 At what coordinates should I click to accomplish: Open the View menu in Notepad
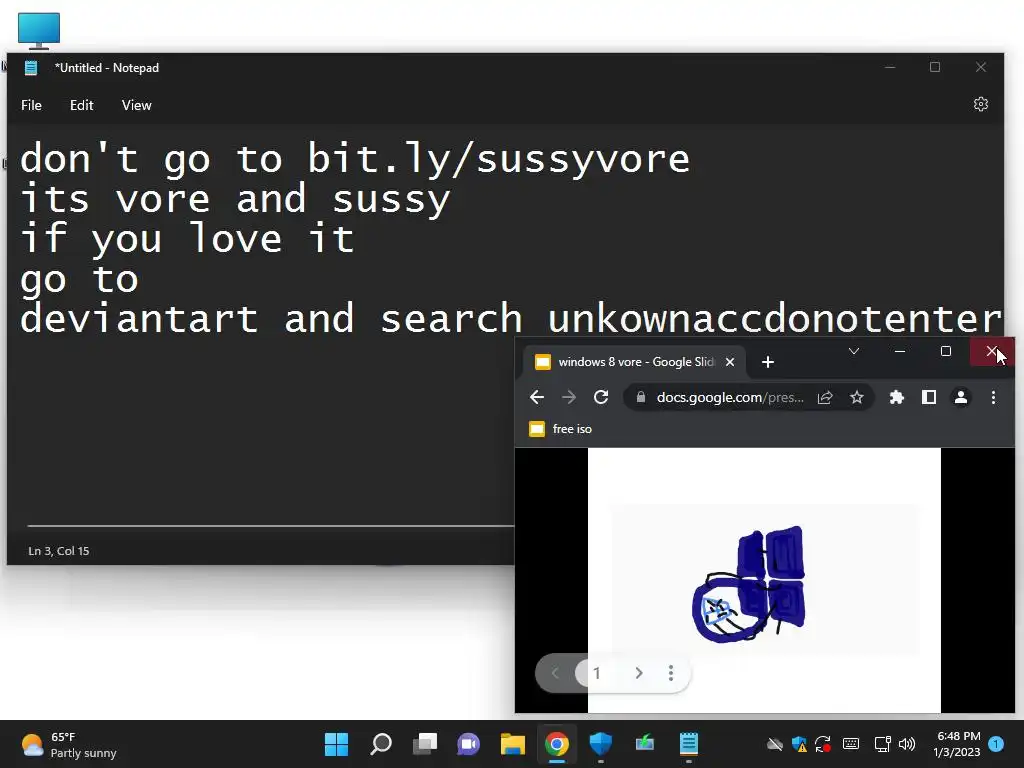coord(136,105)
